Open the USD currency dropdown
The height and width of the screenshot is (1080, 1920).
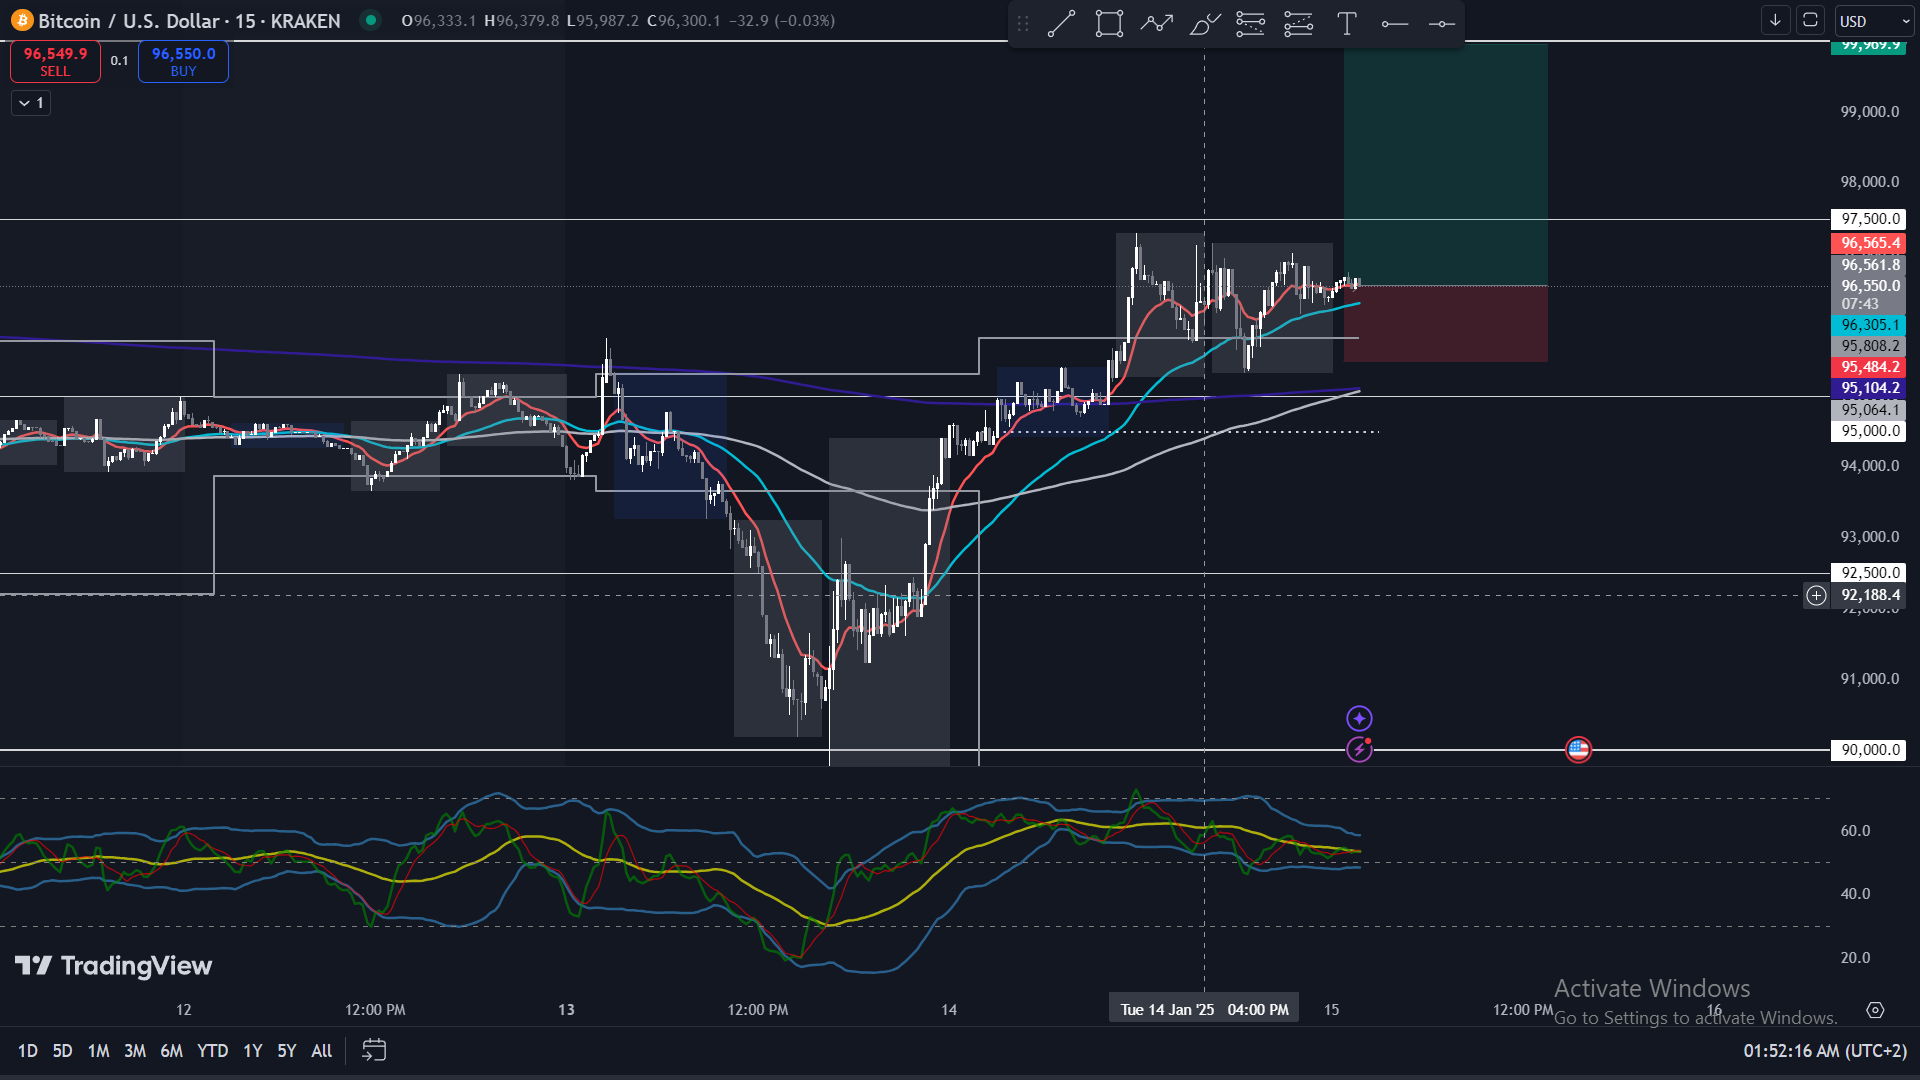pos(1875,21)
